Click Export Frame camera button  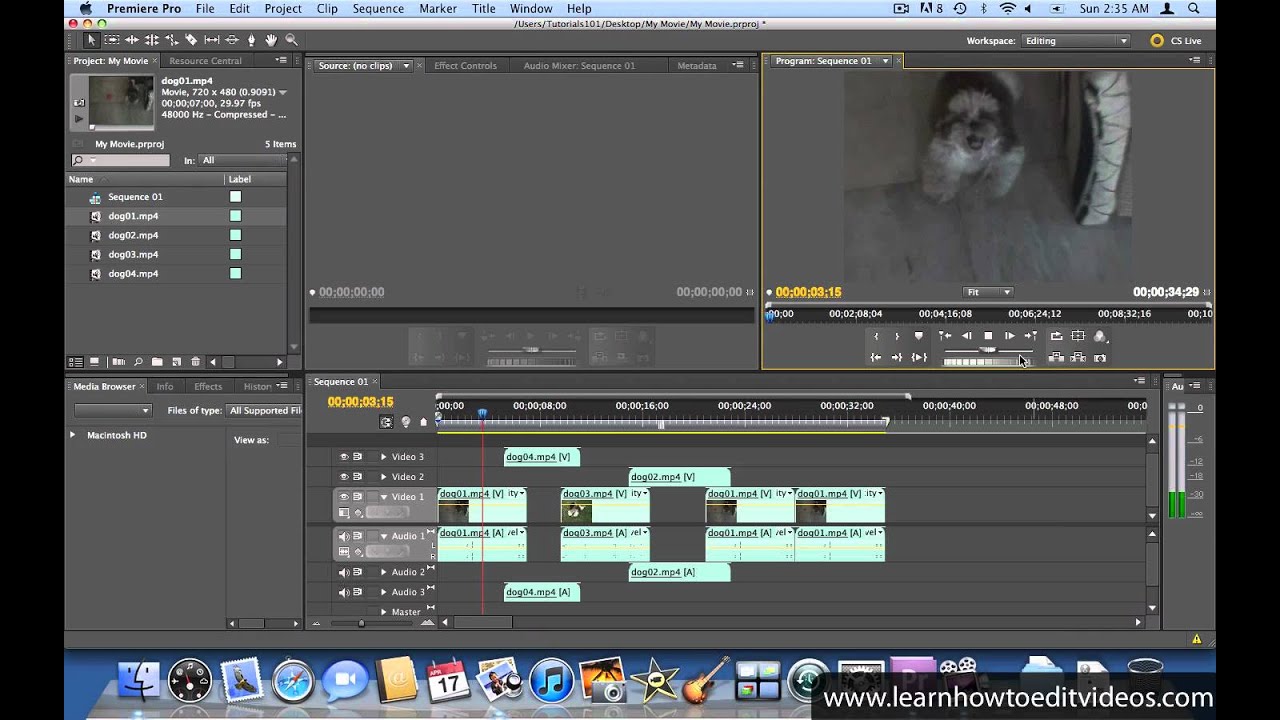[1100, 358]
